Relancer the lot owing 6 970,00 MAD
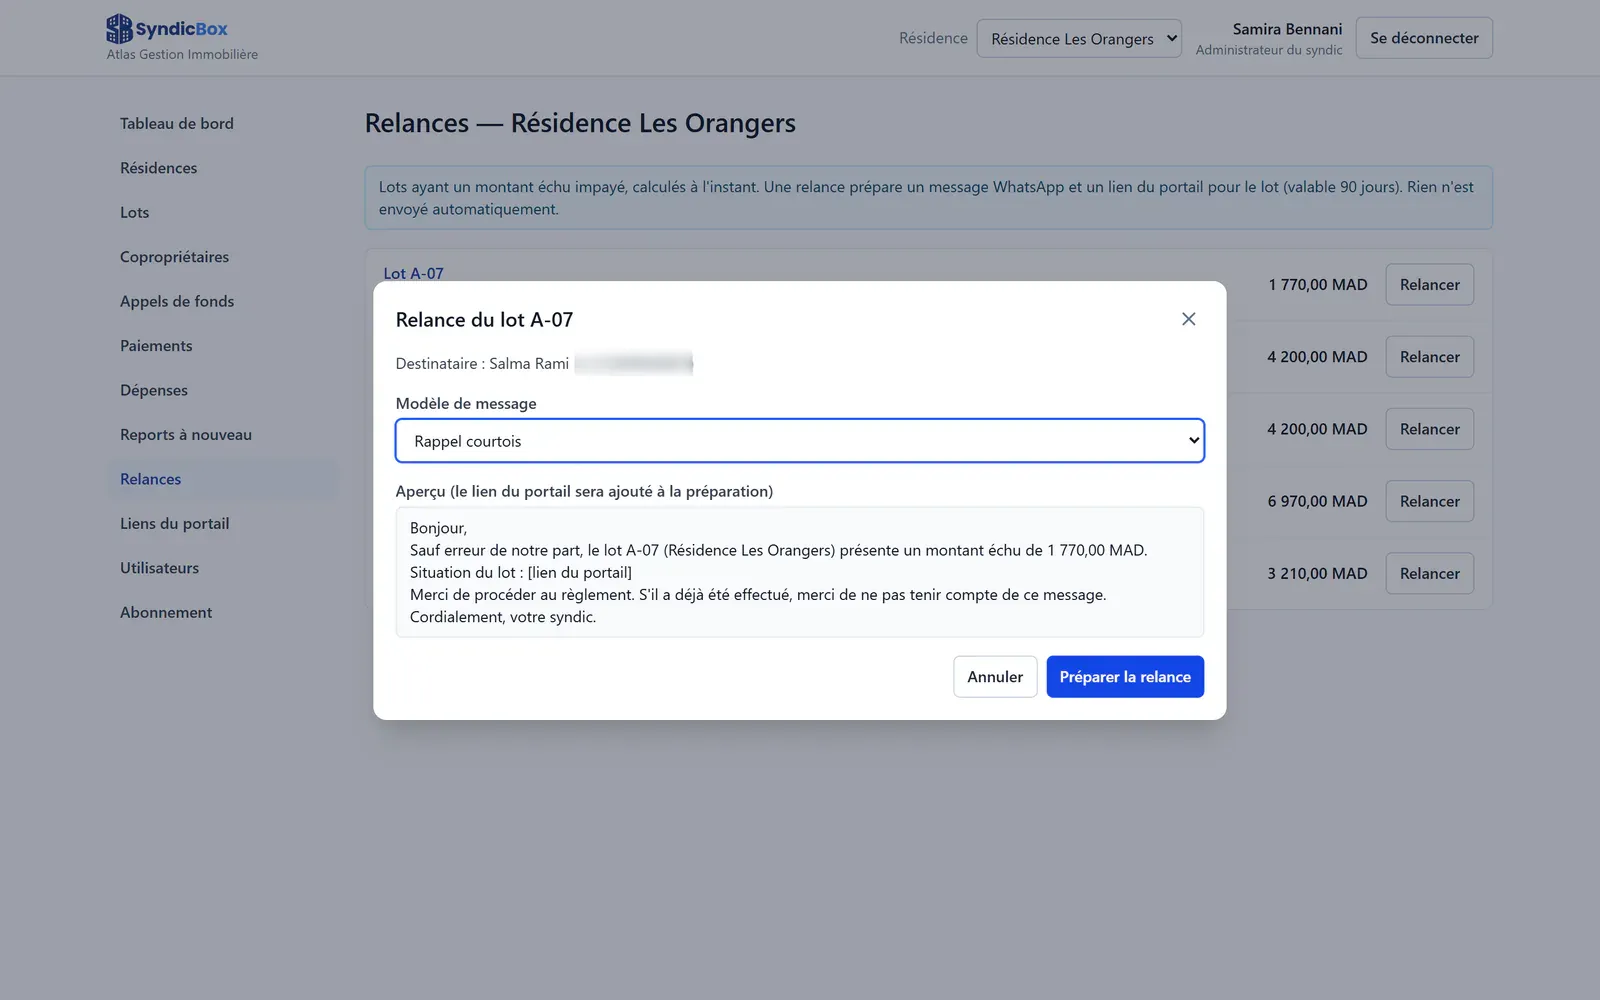This screenshot has height=1000, width=1600. [x=1429, y=501]
